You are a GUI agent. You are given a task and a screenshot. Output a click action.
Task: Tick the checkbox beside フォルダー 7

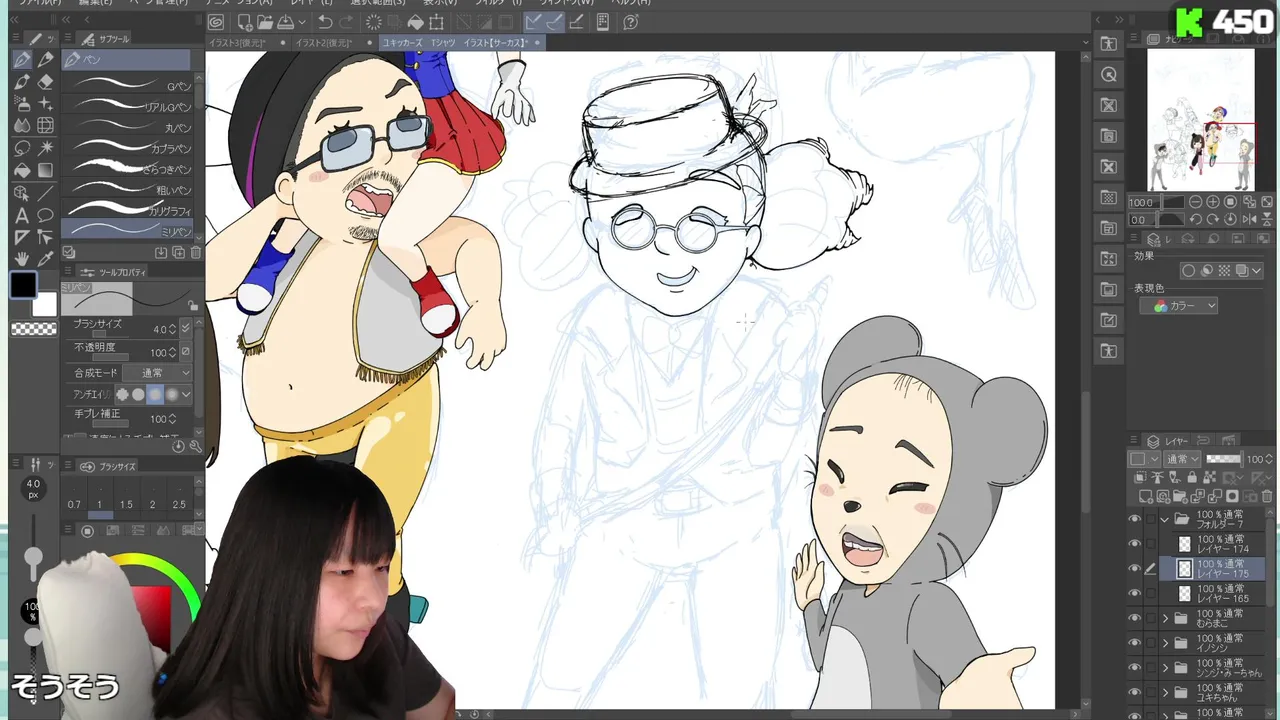[1151, 520]
